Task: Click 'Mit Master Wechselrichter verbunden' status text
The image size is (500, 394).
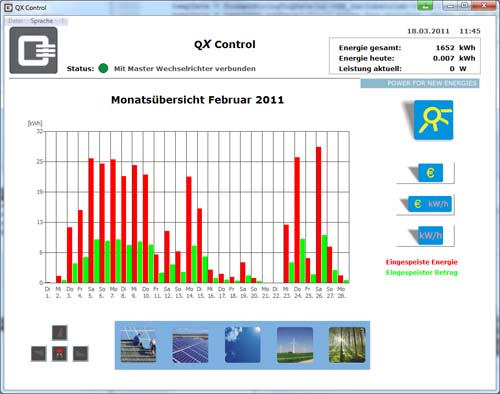Action: [185, 69]
